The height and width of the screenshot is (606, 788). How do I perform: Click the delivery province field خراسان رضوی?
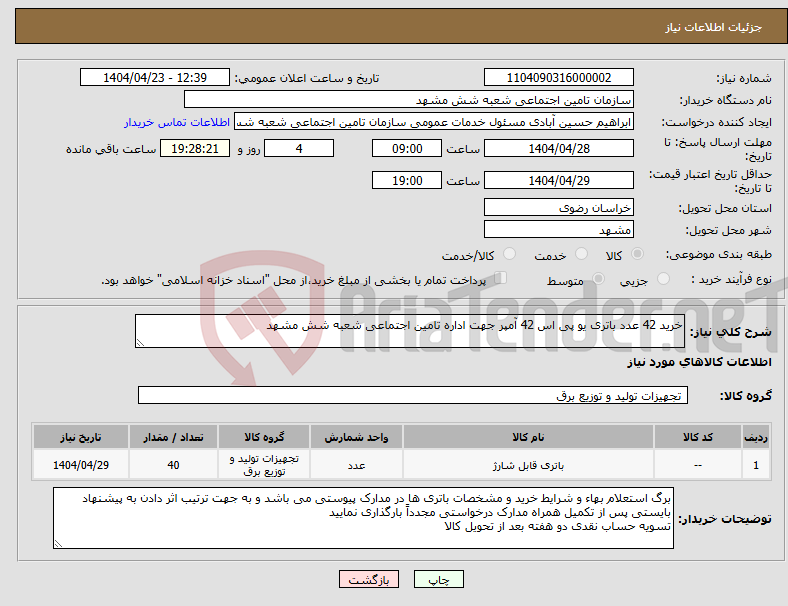click(x=559, y=208)
